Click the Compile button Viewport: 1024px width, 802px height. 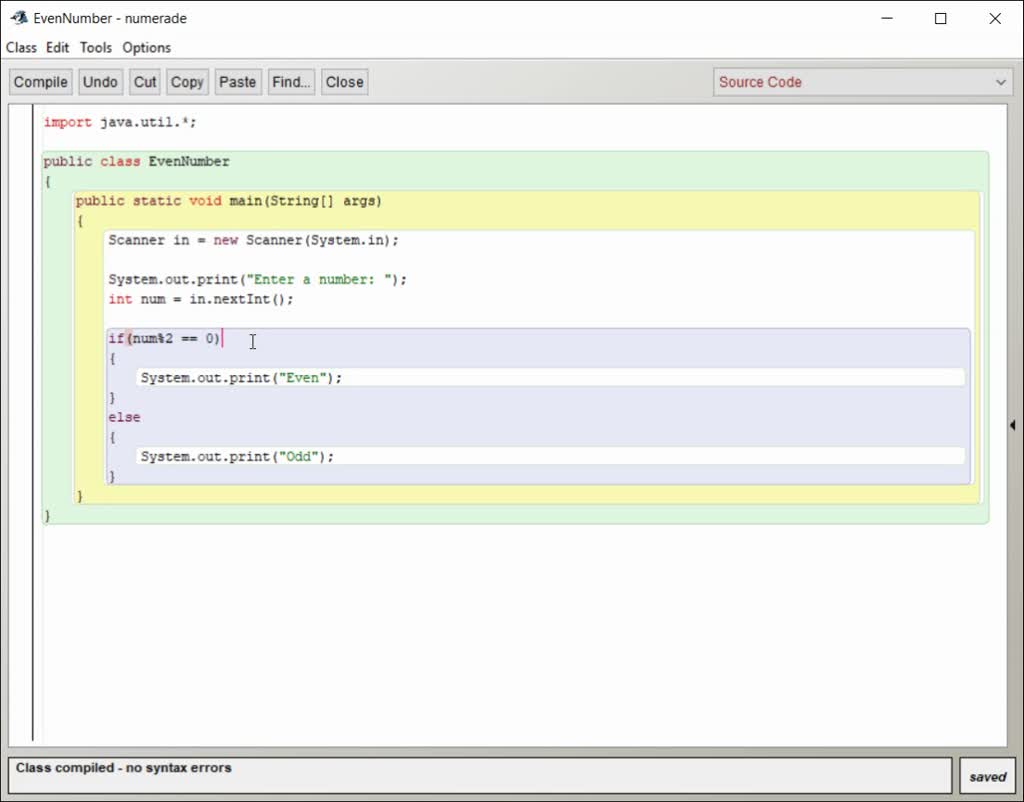click(x=40, y=82)
